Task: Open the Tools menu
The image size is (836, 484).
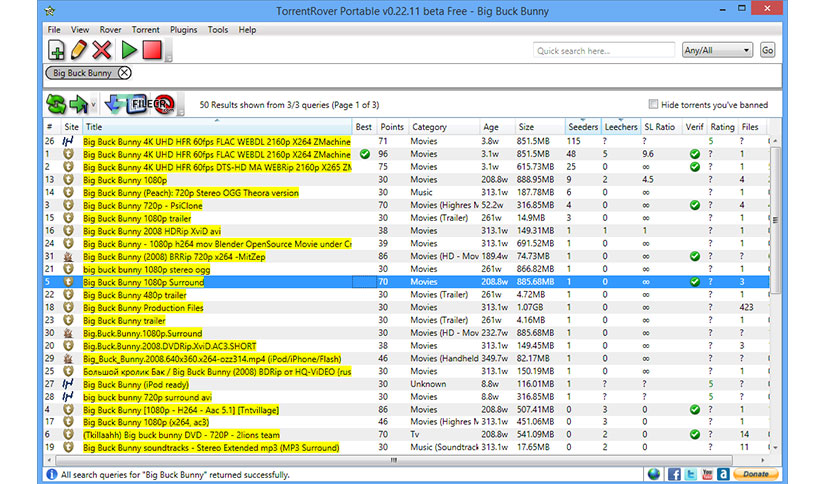Action: point(218,30)
